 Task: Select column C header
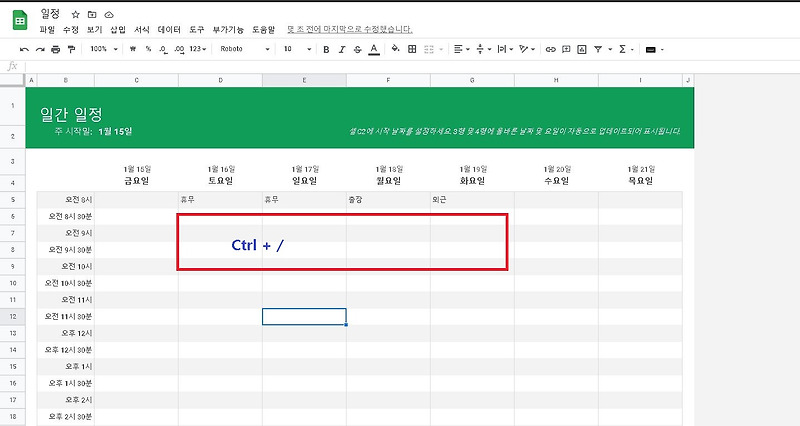136,80
